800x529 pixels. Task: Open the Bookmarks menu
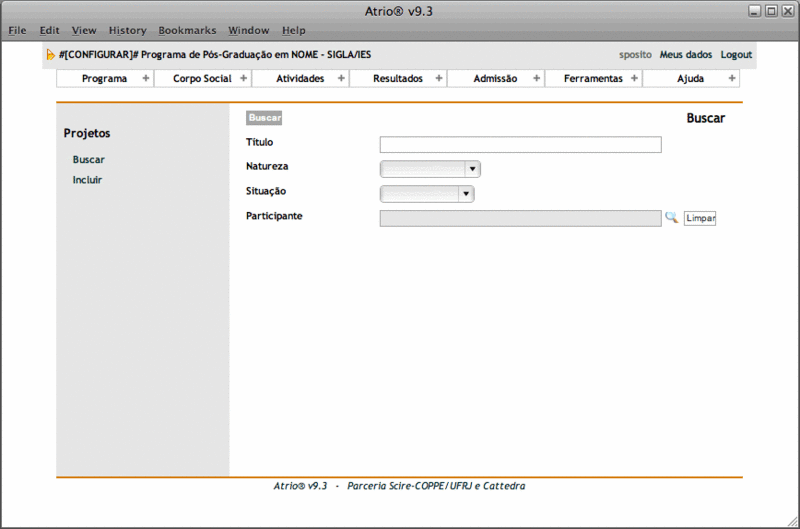187,31
